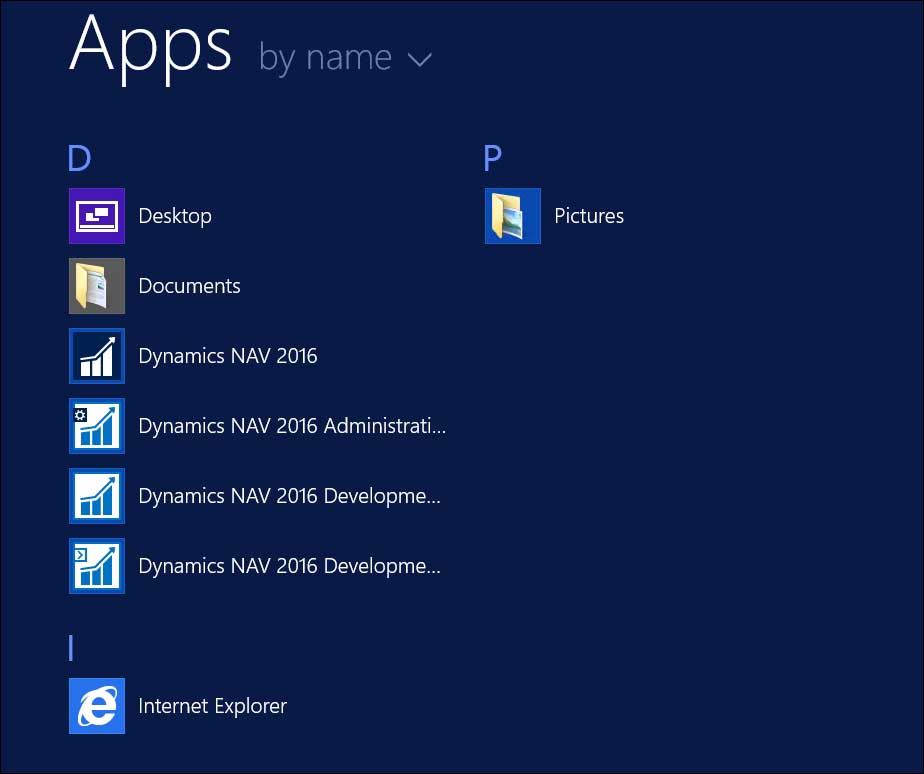This screenshot has width=924, height=774.
Task: Click the "Internet Explorer" text label
Action: tap(212, 705)
